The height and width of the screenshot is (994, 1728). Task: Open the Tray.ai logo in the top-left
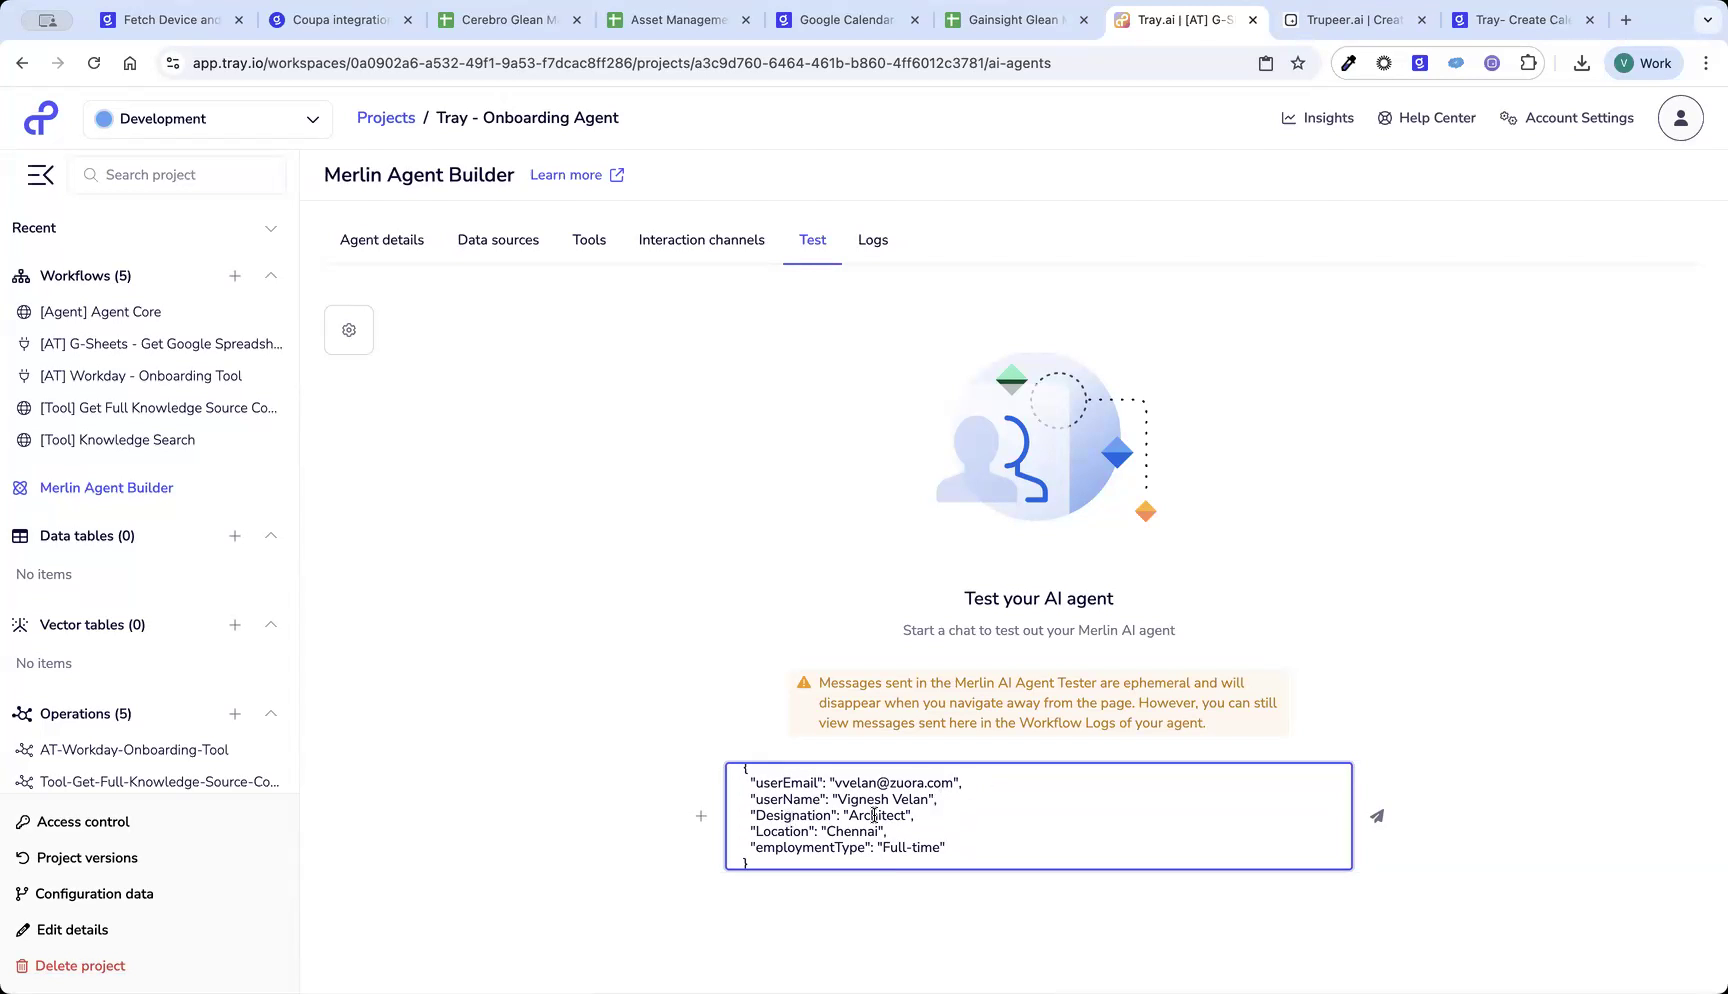click(40, 117)
